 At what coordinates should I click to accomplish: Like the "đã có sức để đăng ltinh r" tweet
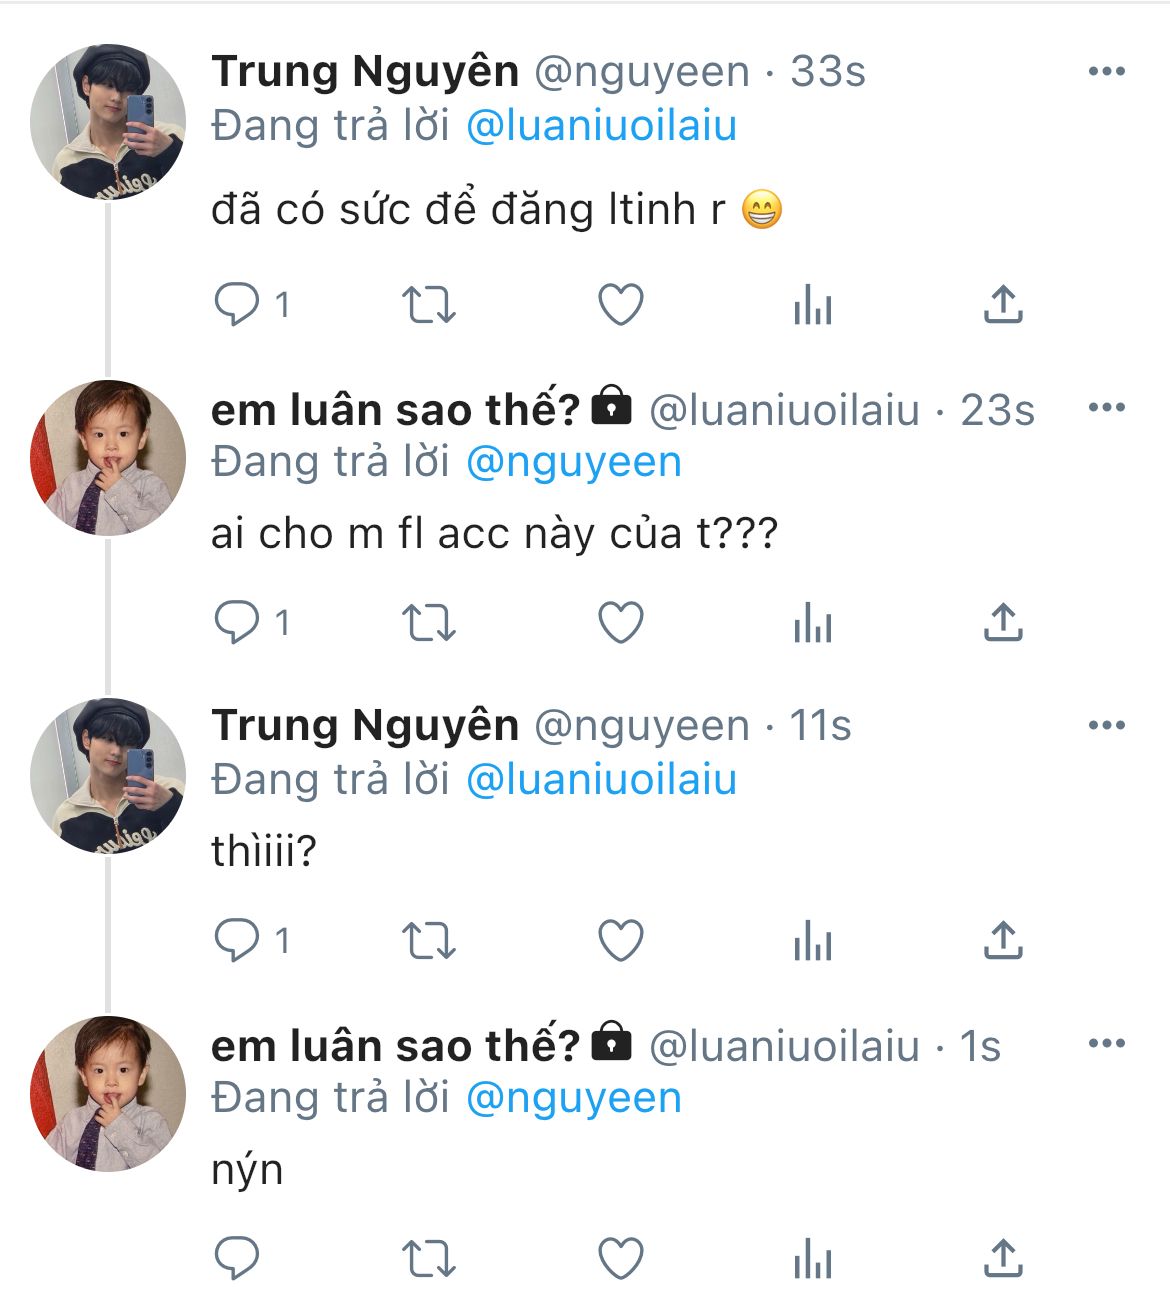[620, 304]
